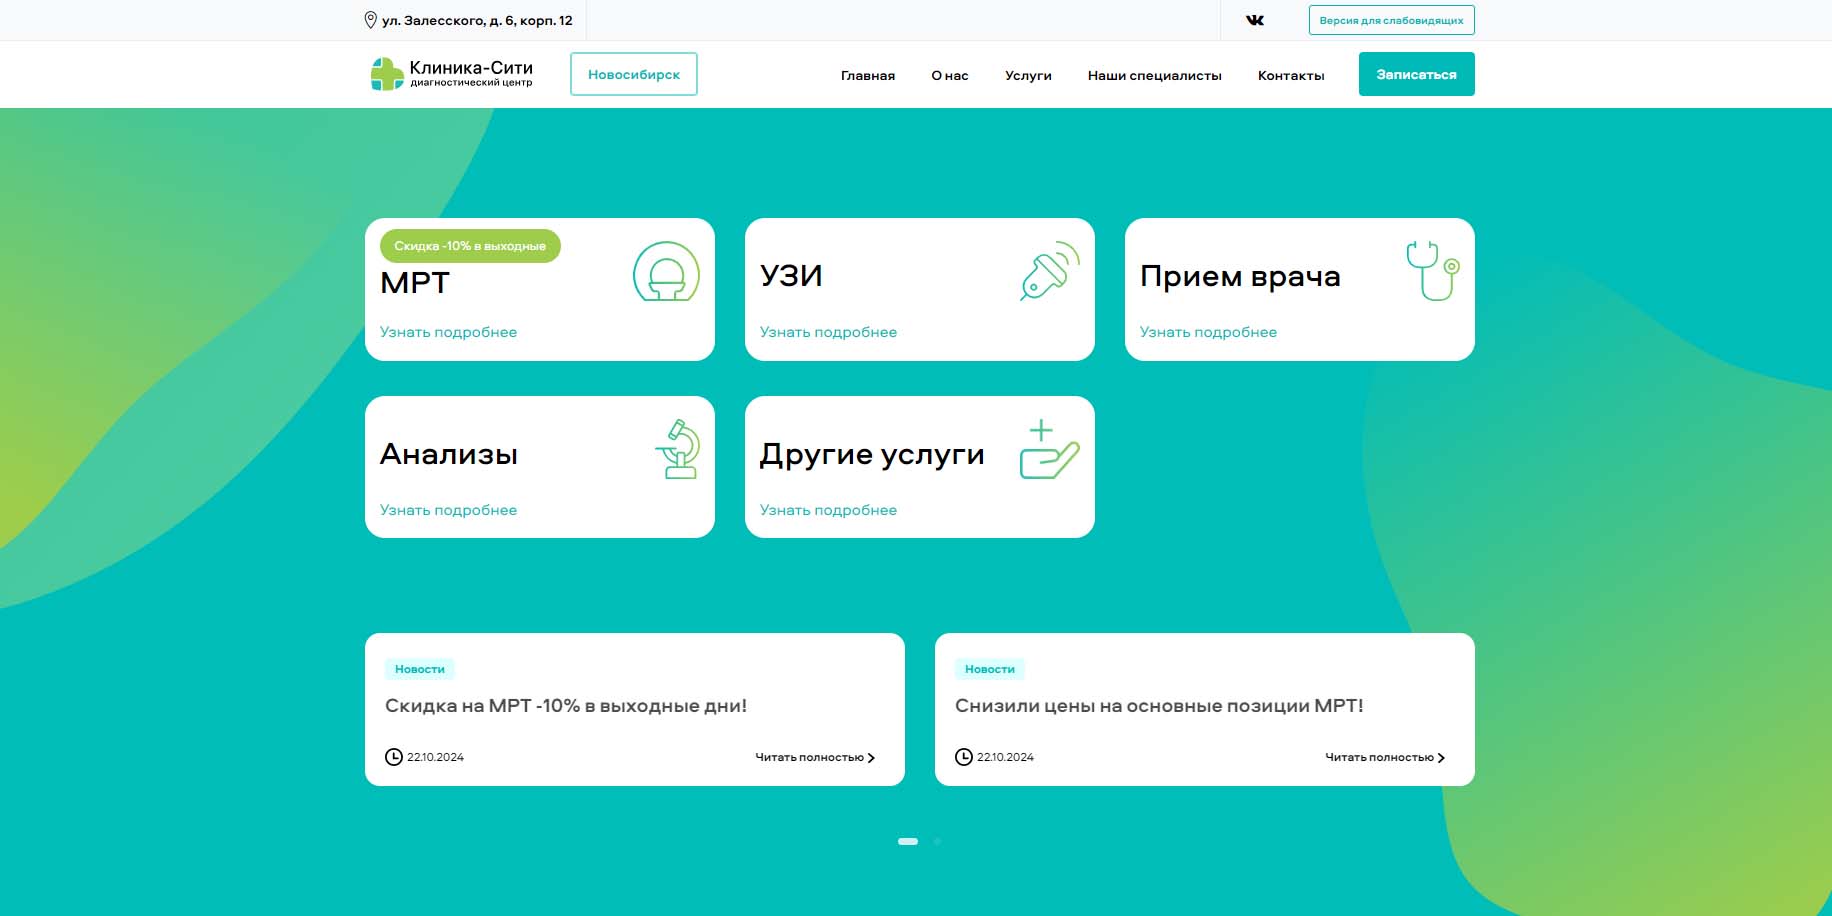Viewport: 1832px width, 916px height.
Task: Open the Главная menu item
Action: coord(867,75)
